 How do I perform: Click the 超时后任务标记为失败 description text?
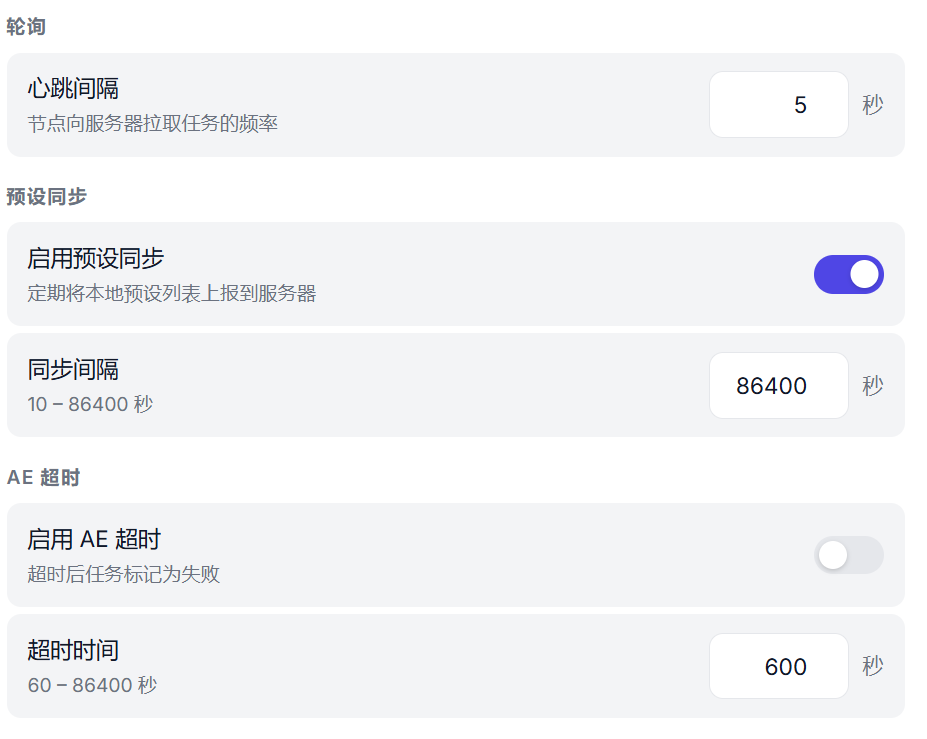(x=123, y=575)
